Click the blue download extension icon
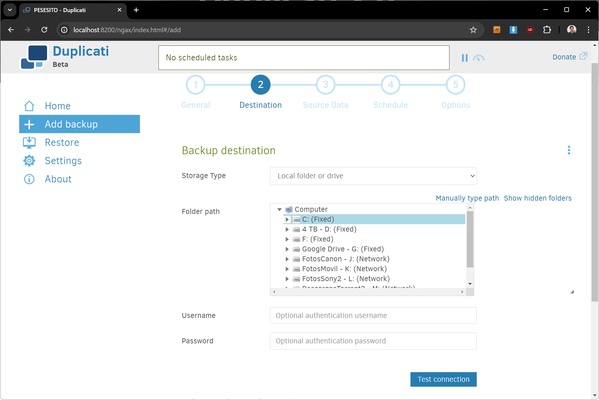Screen dimensions: 599x400 [x=513, y=29]
